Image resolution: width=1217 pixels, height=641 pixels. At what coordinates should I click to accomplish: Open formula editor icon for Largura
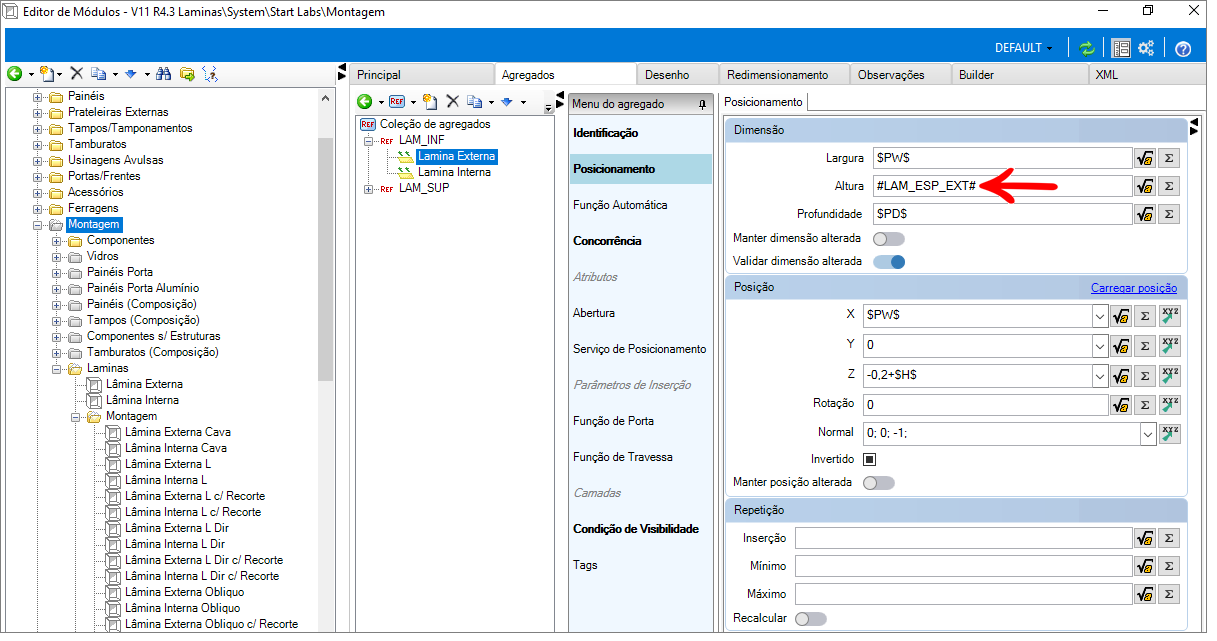(1146, 158)
